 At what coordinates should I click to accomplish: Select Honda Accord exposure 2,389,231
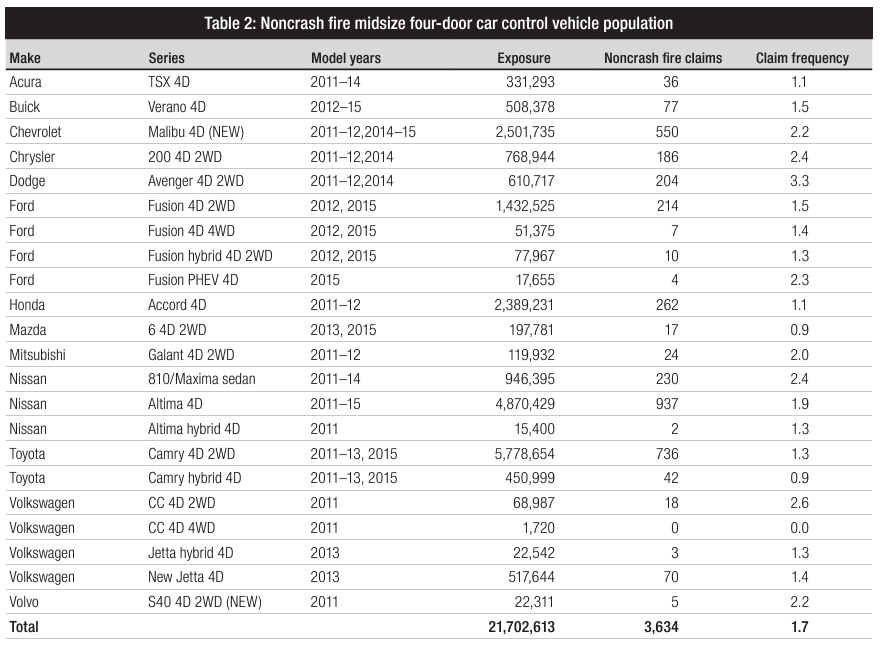(524, 305)
